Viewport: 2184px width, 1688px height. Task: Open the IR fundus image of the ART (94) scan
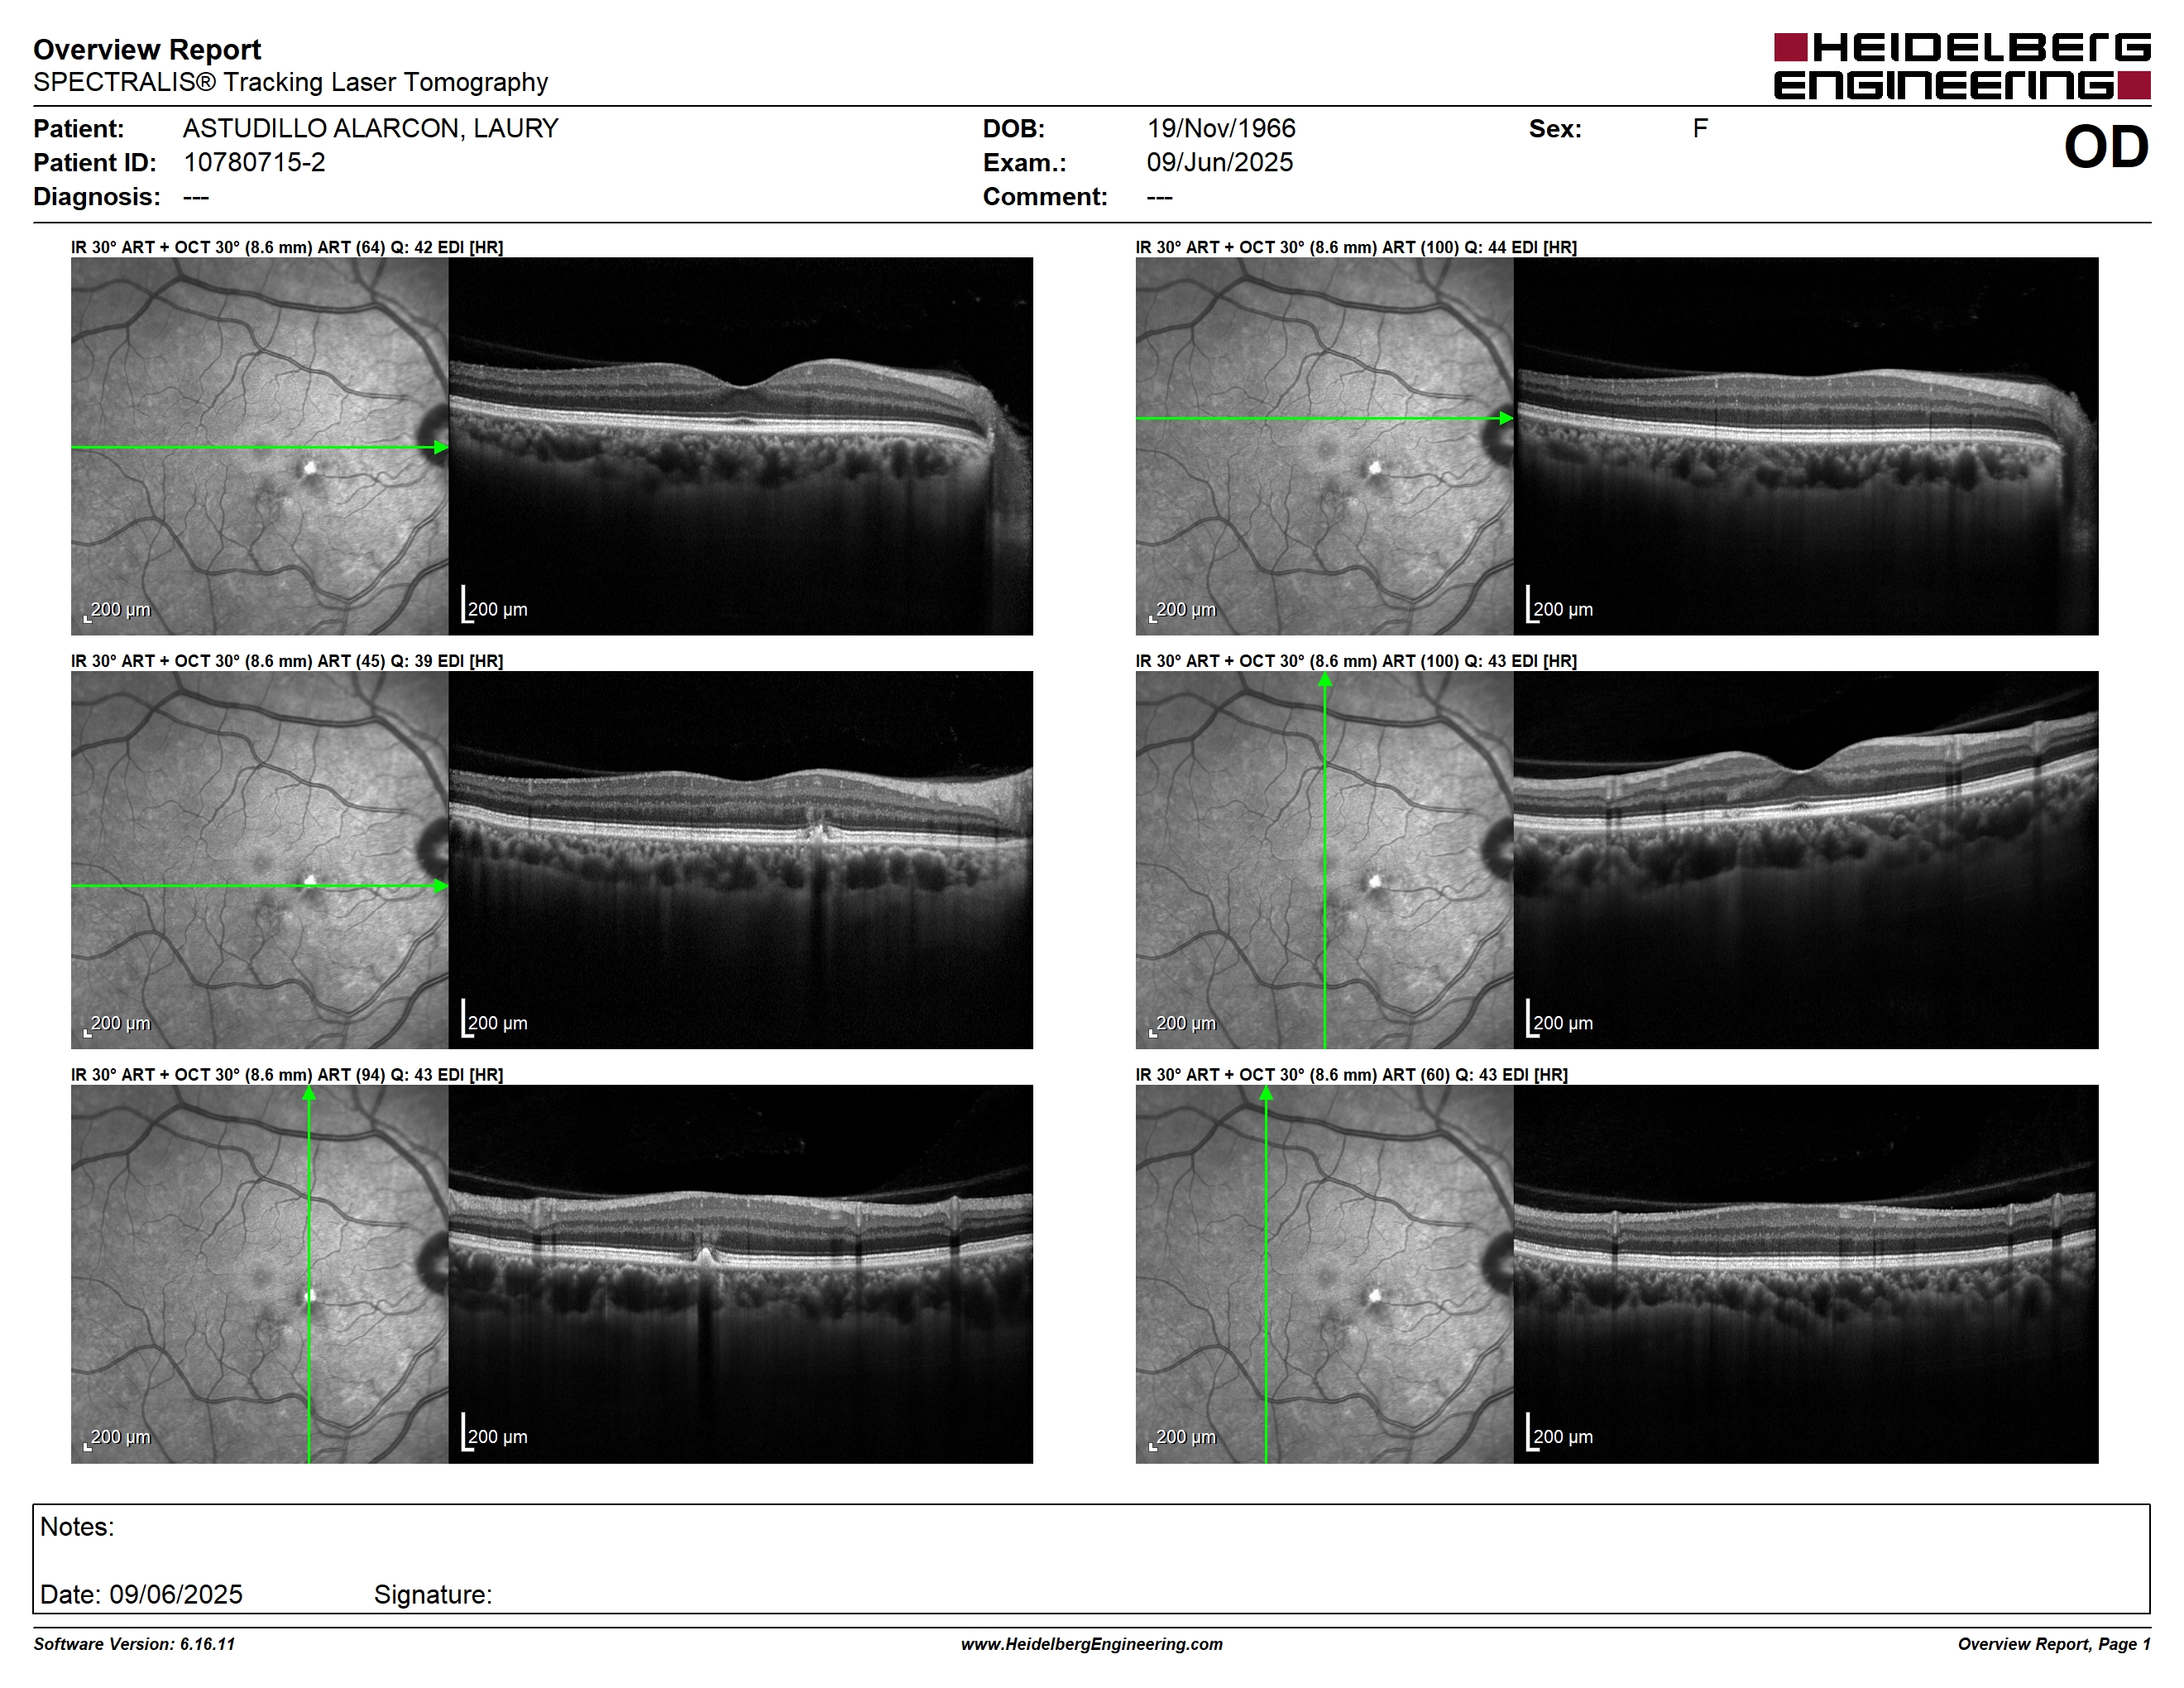(x=260, y=1274)
